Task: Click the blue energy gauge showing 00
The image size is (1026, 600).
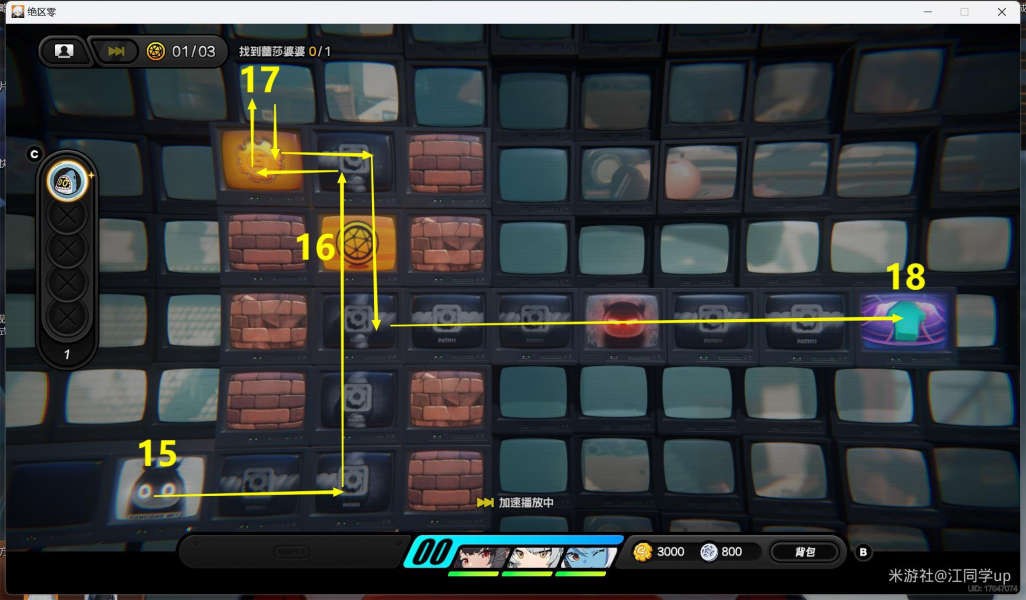Action: (430, 552)
